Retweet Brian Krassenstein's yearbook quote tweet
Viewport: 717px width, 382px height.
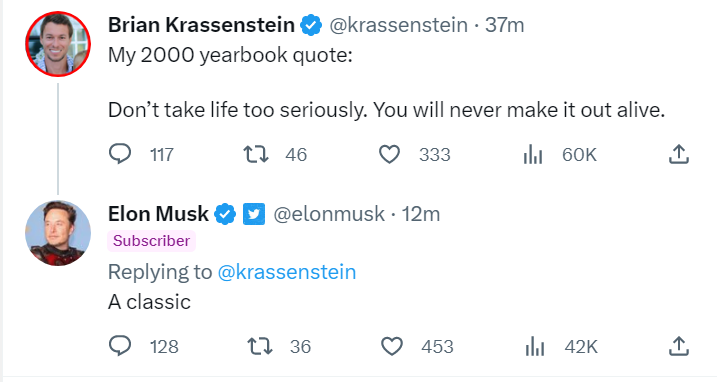pyautogui.click(x=256, y=154)
